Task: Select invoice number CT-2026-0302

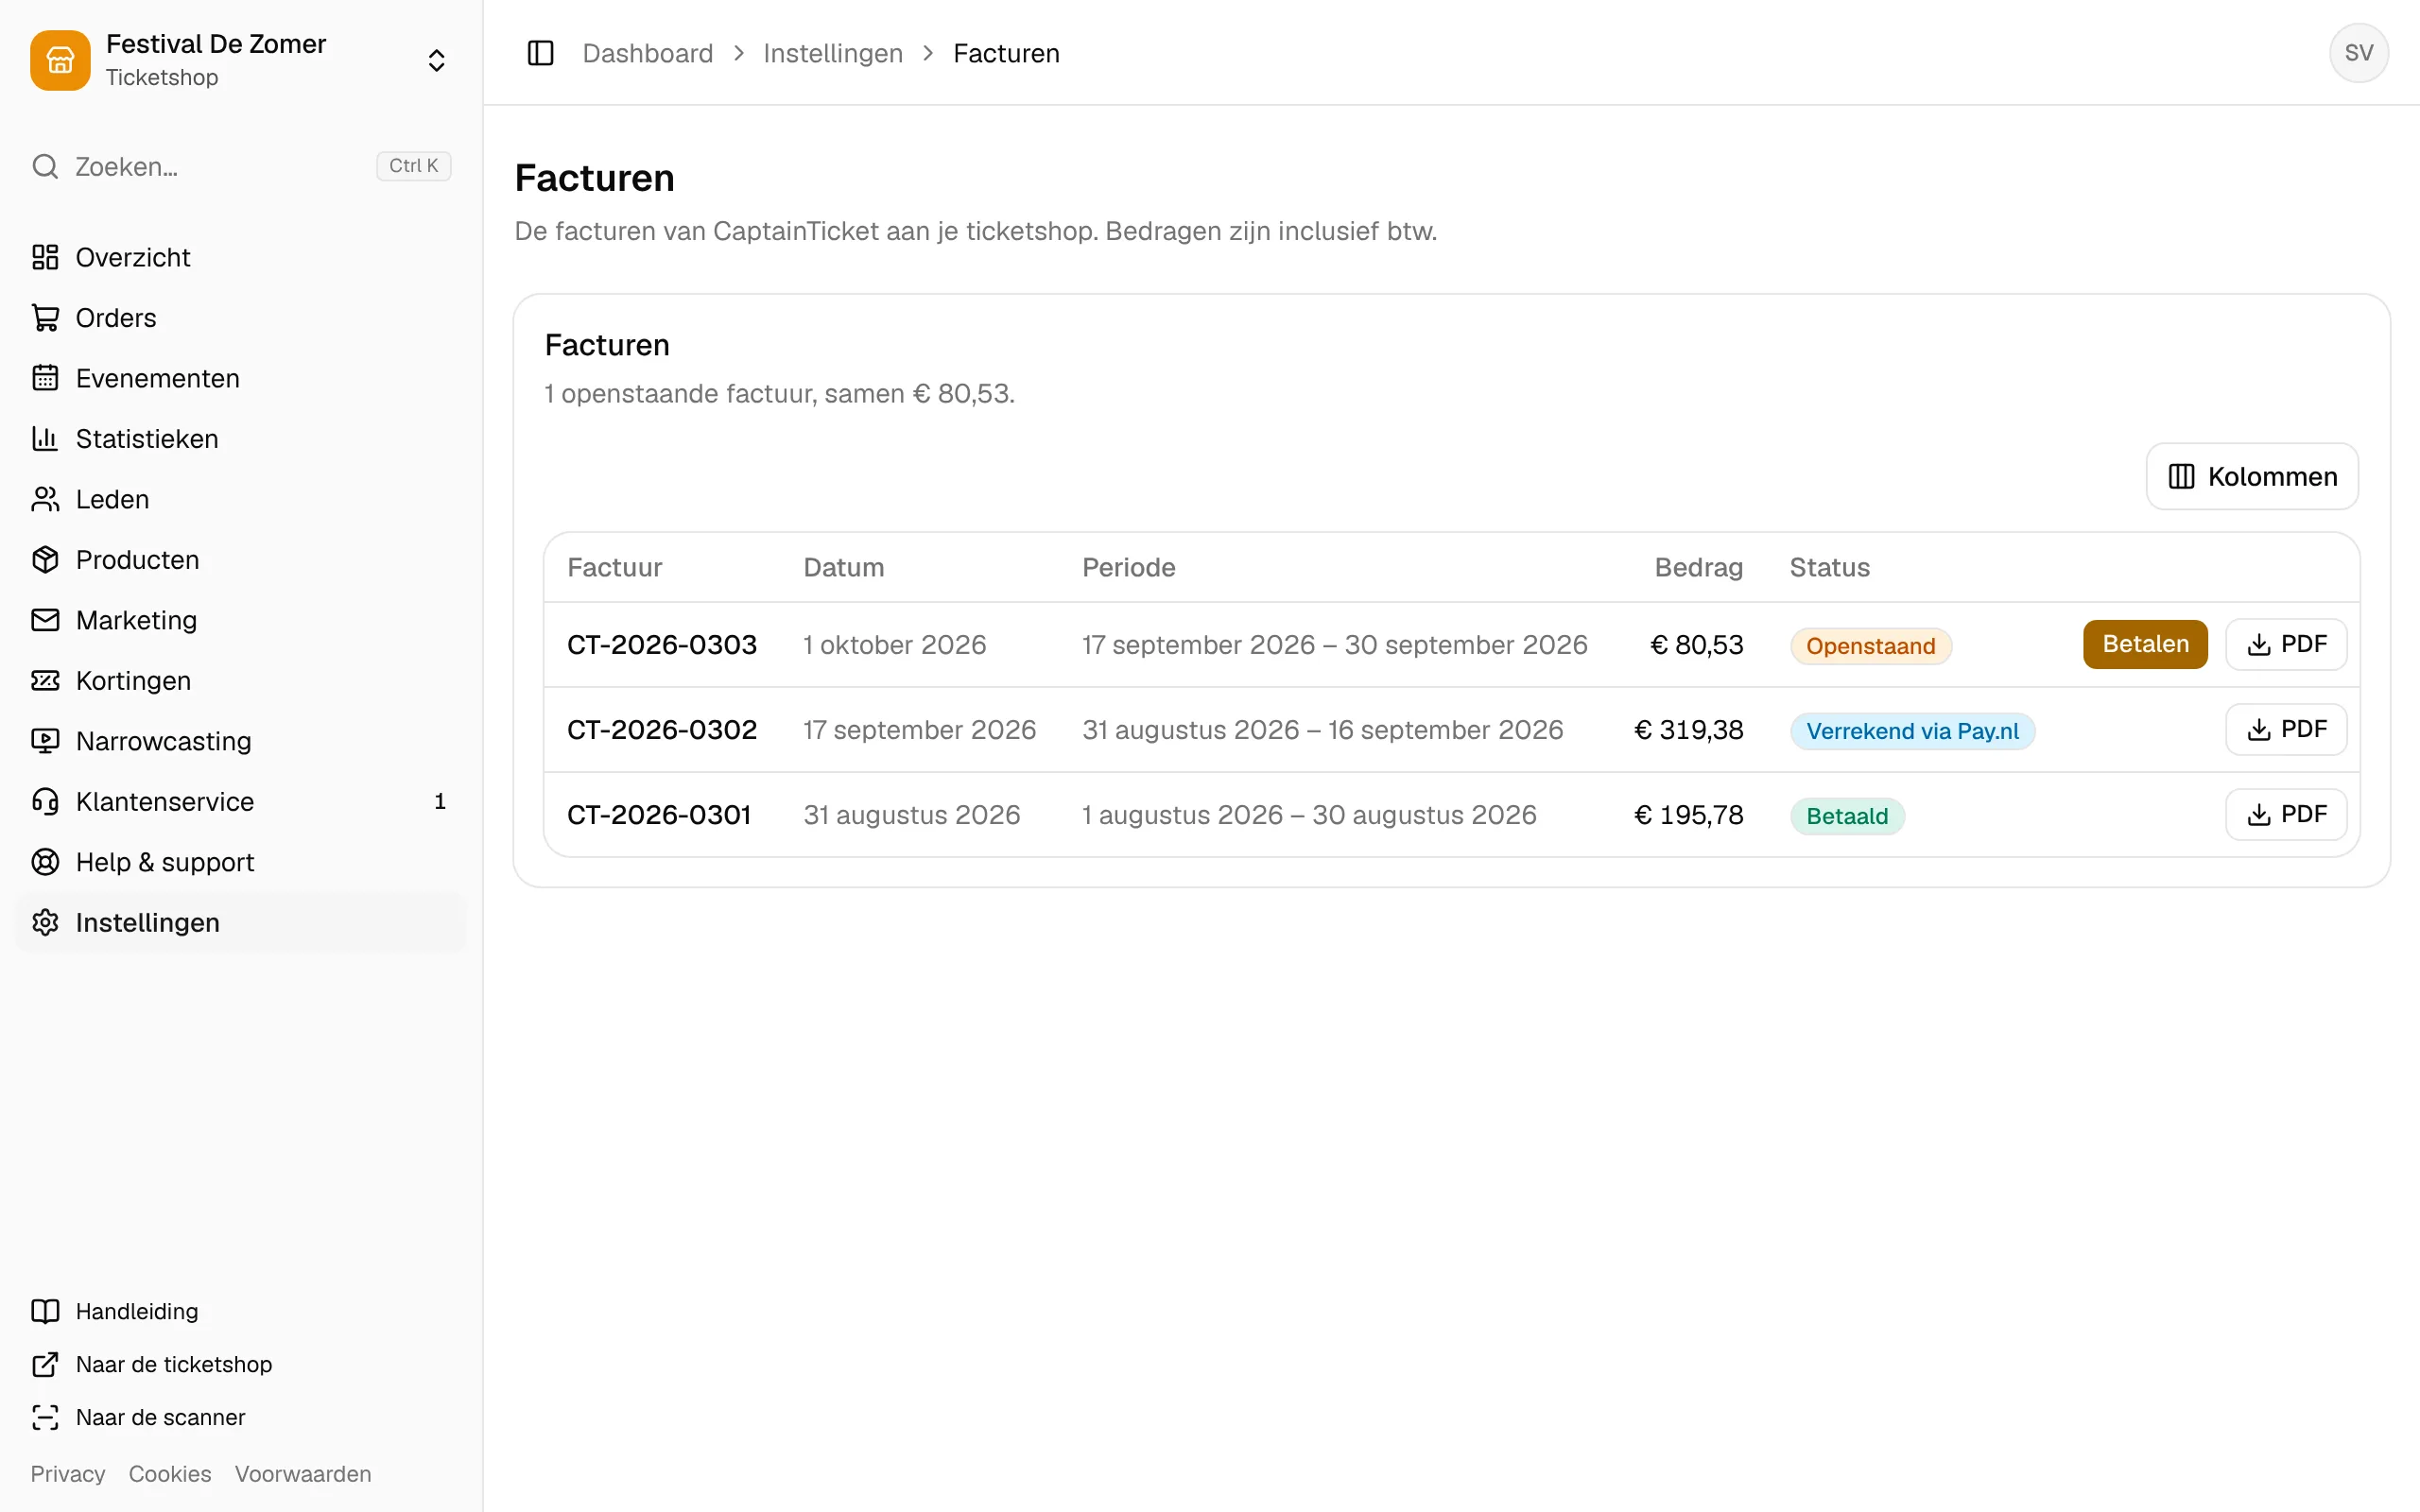Action: (x=662, y=730)
